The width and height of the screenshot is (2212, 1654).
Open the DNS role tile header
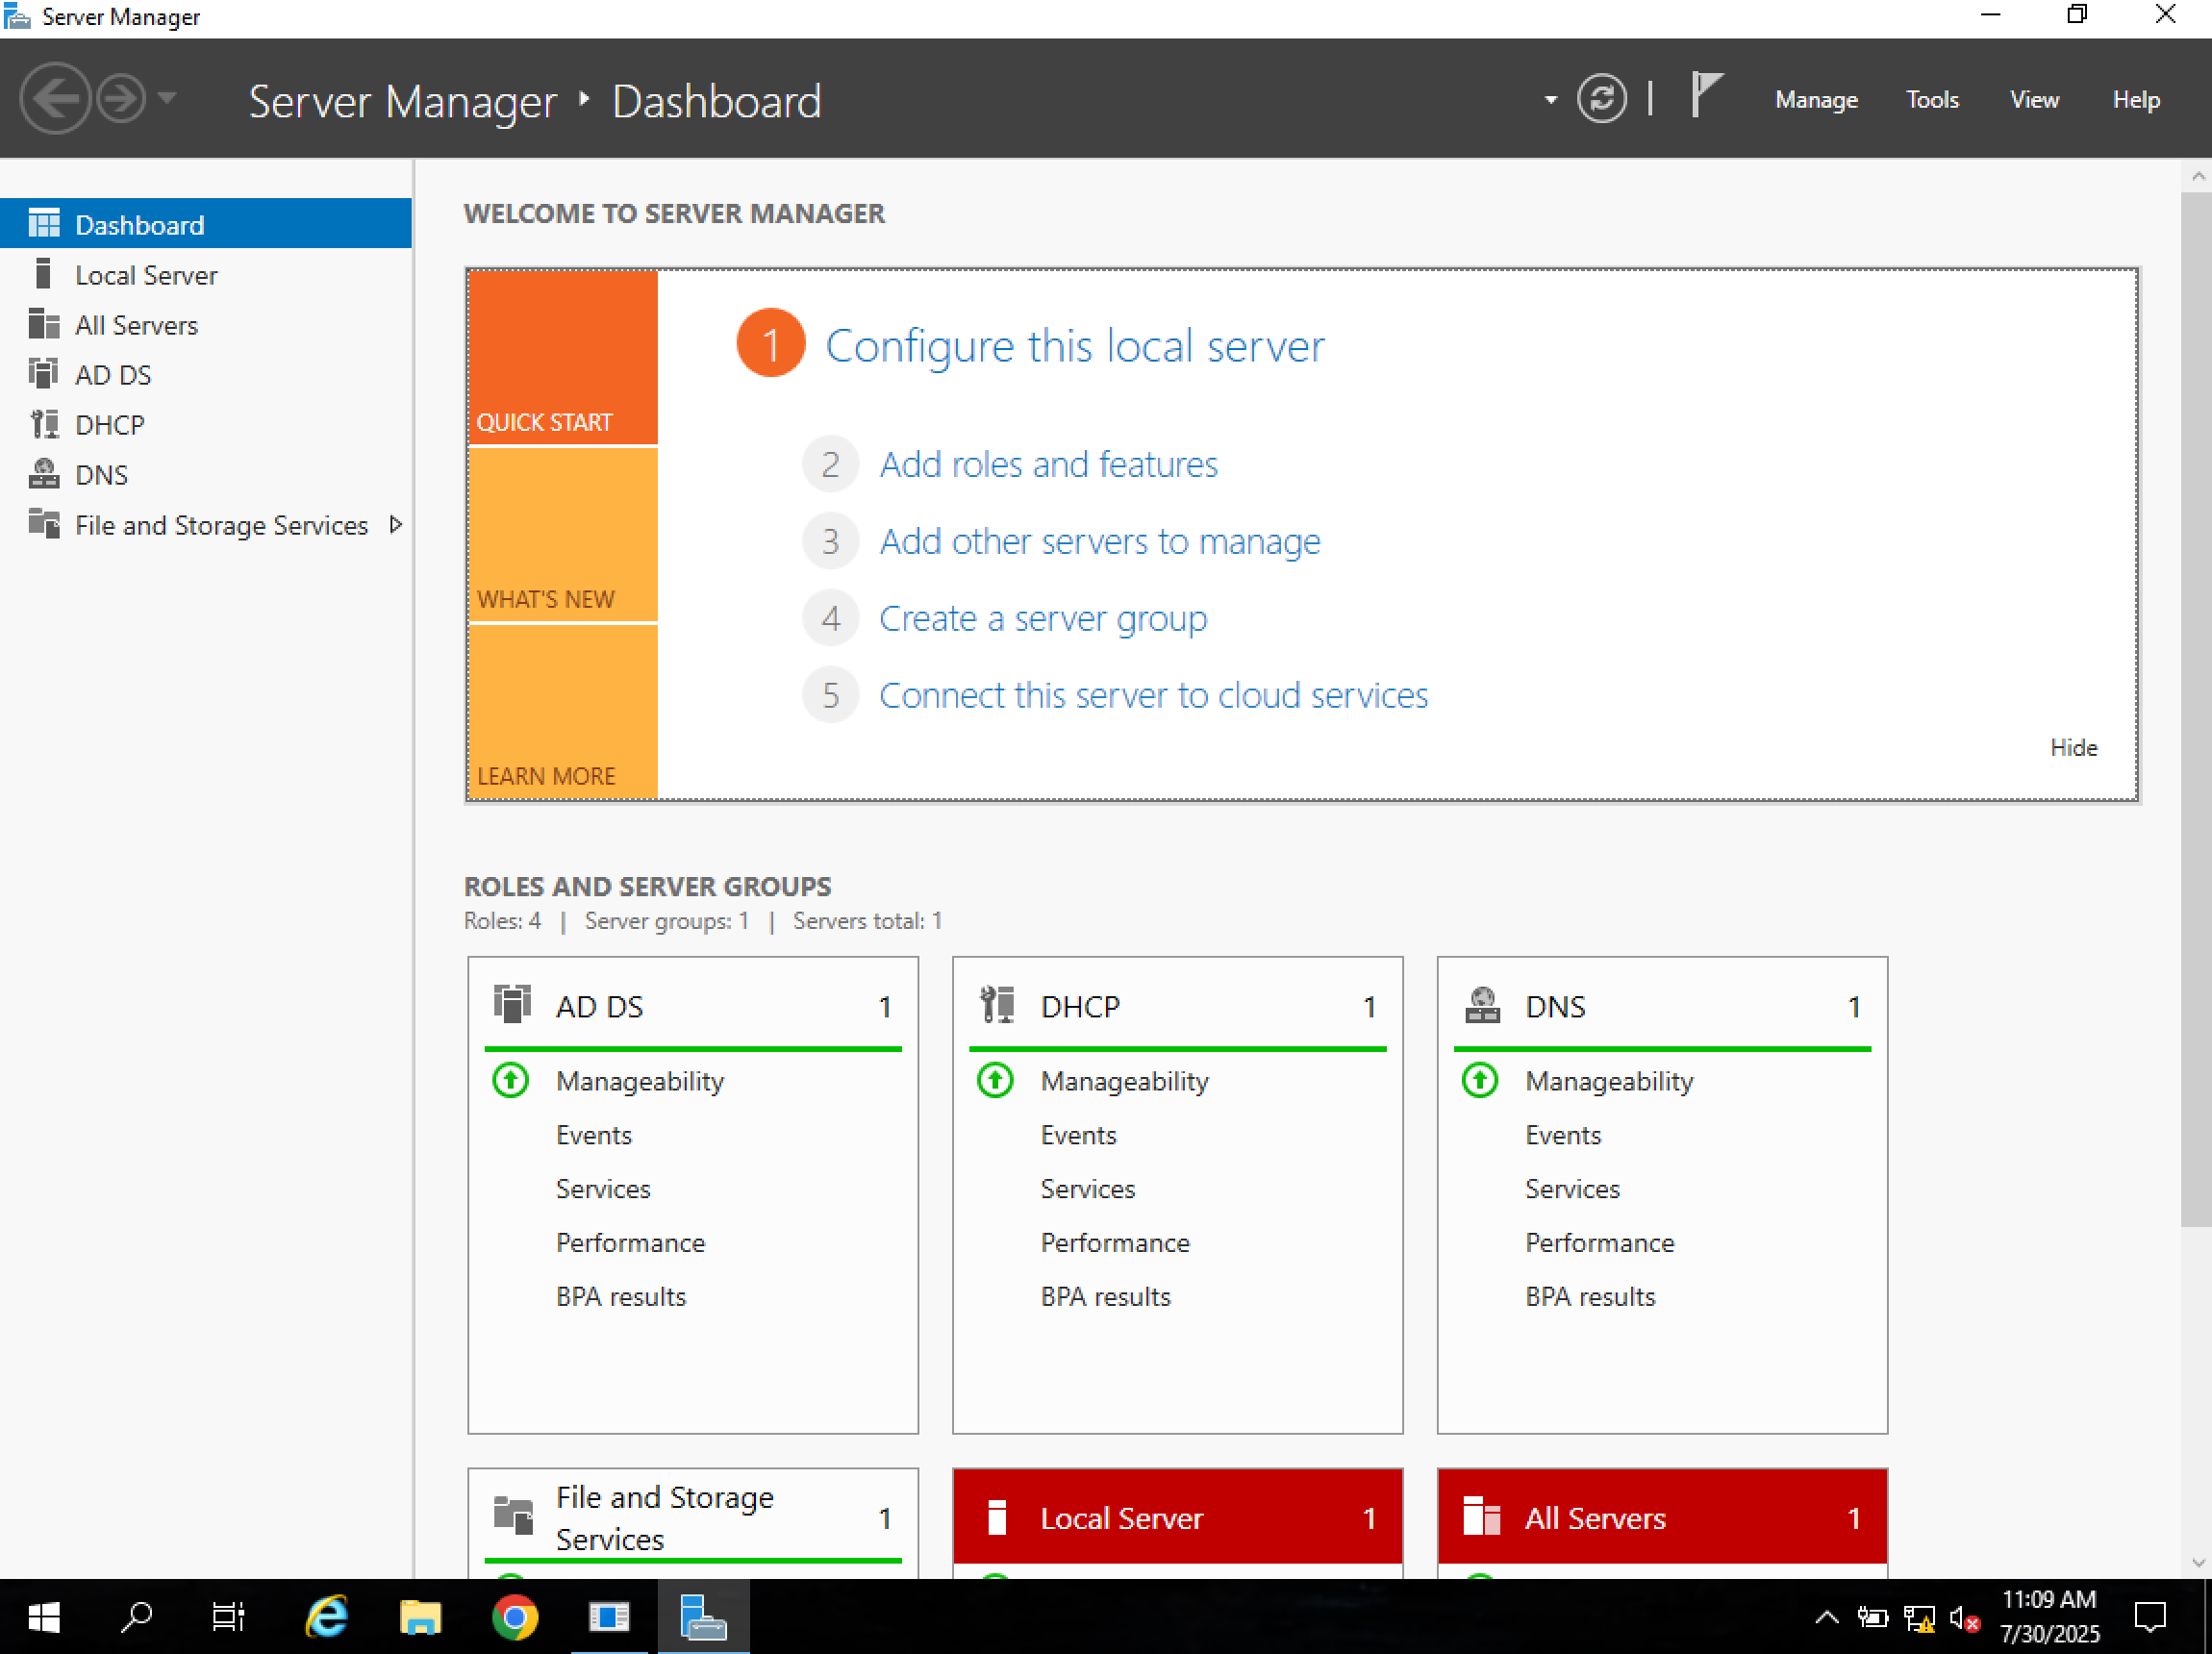[x=1662, y=1006]
